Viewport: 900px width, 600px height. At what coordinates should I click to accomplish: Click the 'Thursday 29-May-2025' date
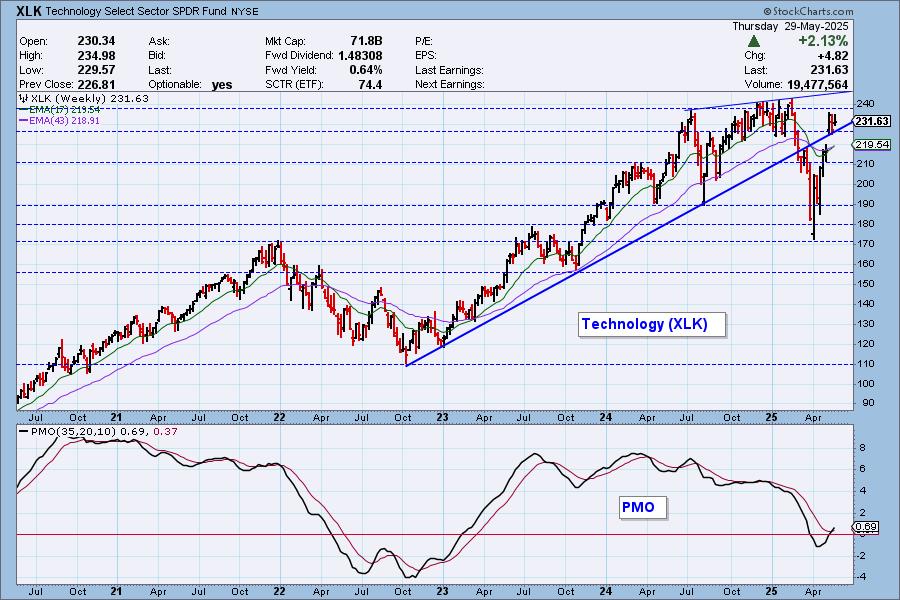tap(790, 26)
